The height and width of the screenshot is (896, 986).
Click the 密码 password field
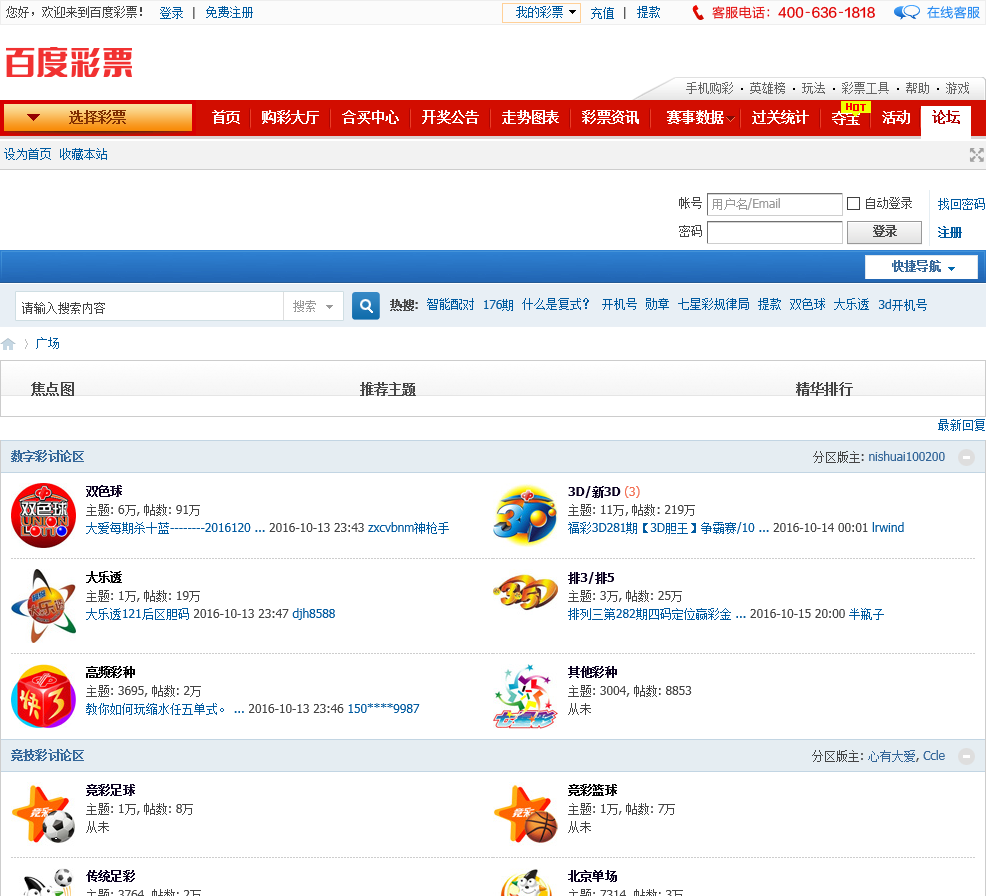point(774,232)
